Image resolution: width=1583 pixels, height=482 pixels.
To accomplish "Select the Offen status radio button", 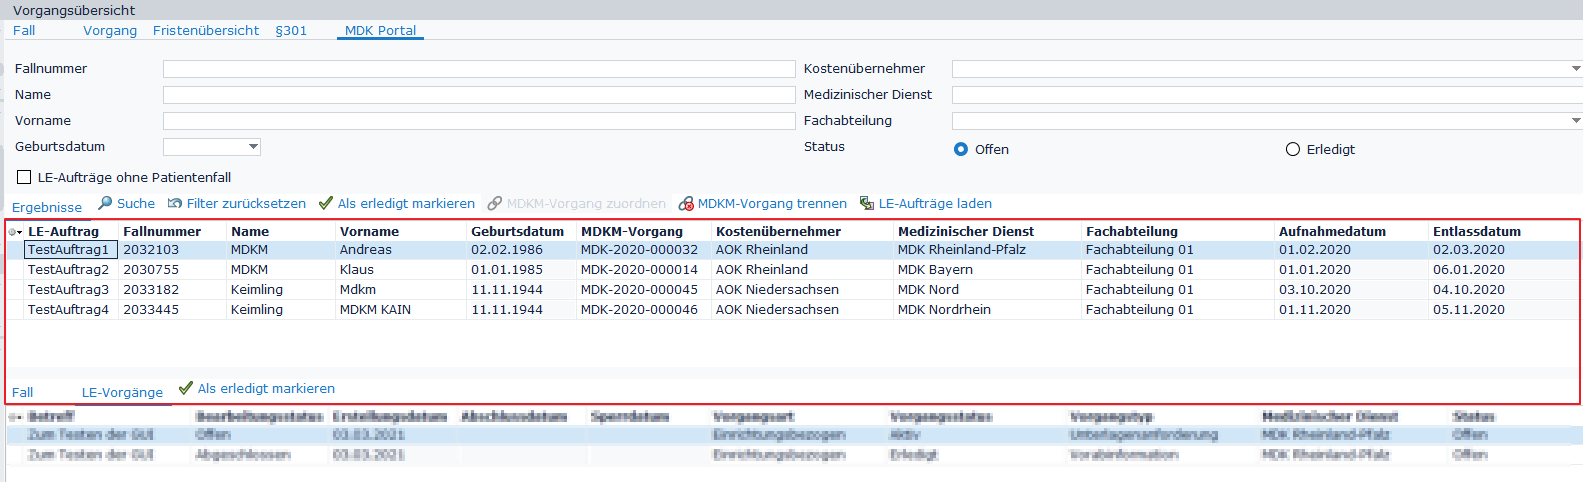I will [x=961, y=149].
